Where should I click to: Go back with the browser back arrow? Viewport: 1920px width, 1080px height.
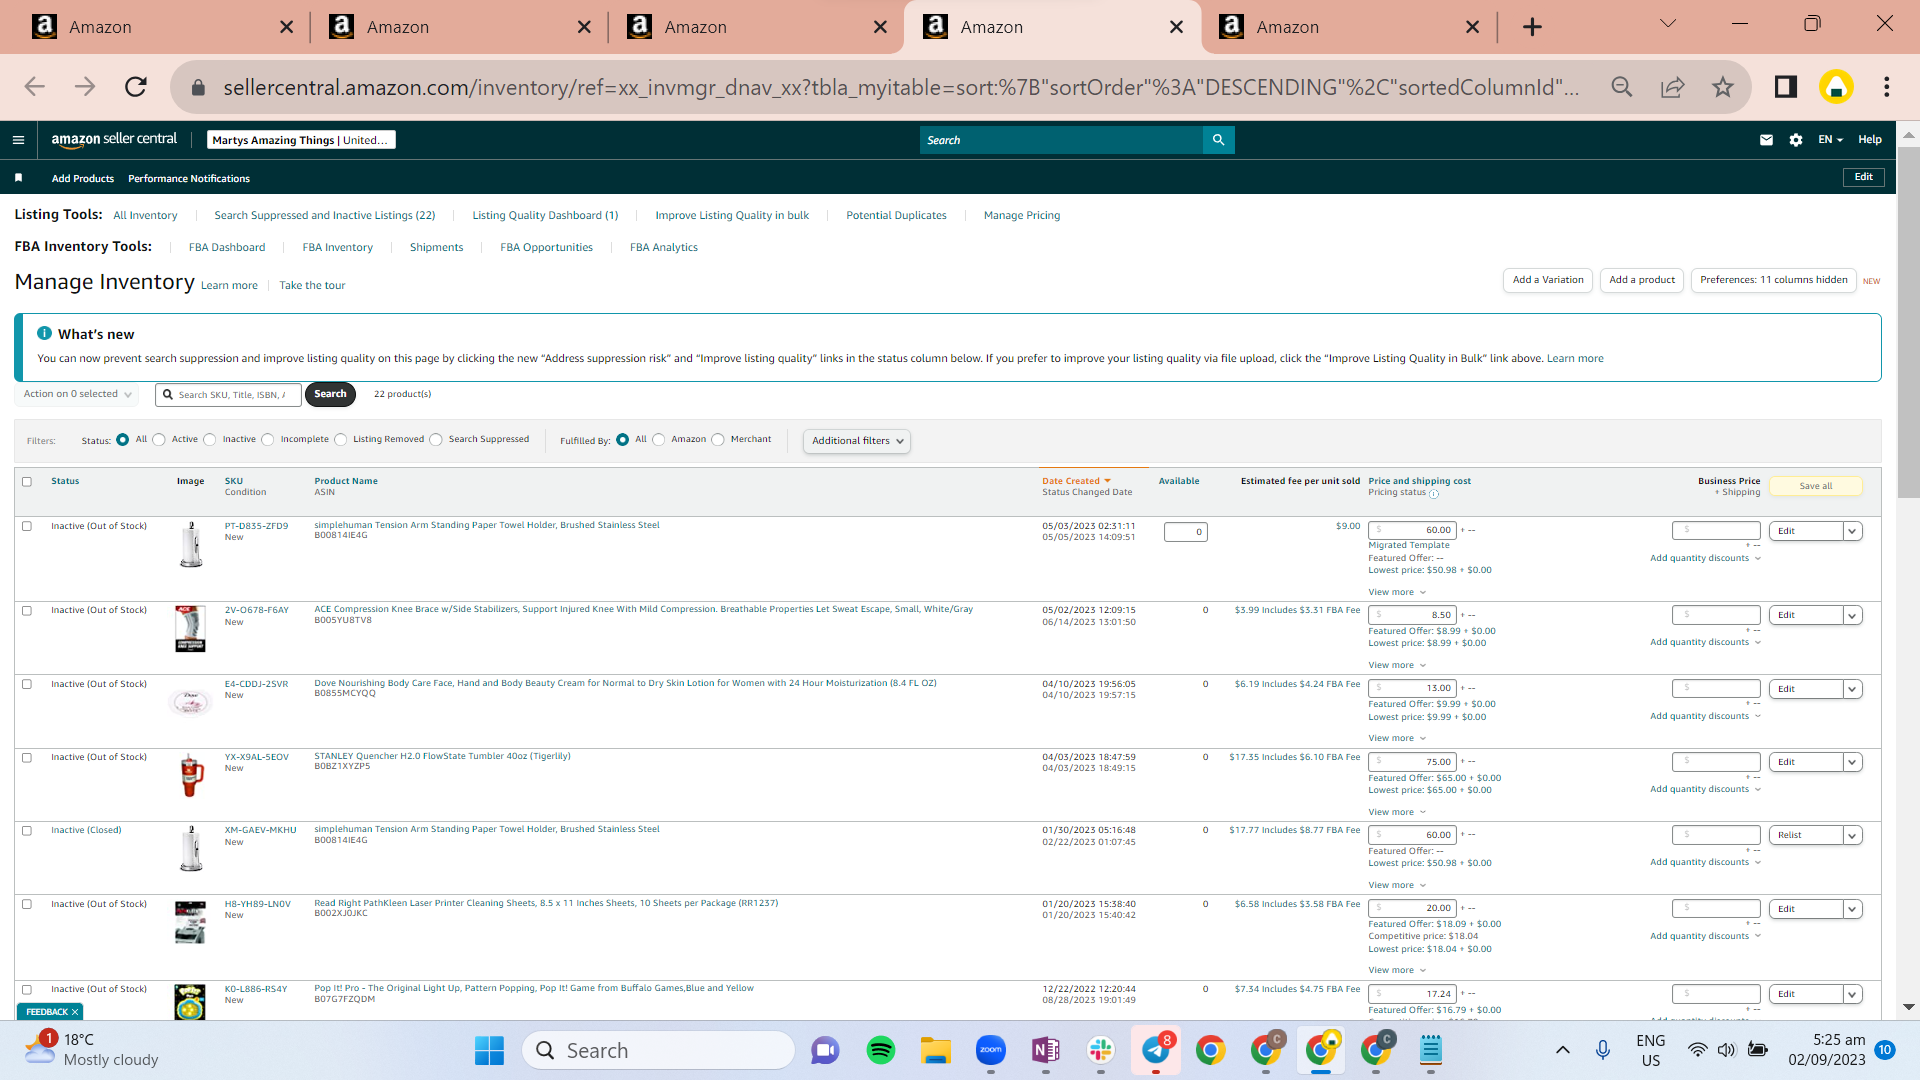tap(35, 87)
